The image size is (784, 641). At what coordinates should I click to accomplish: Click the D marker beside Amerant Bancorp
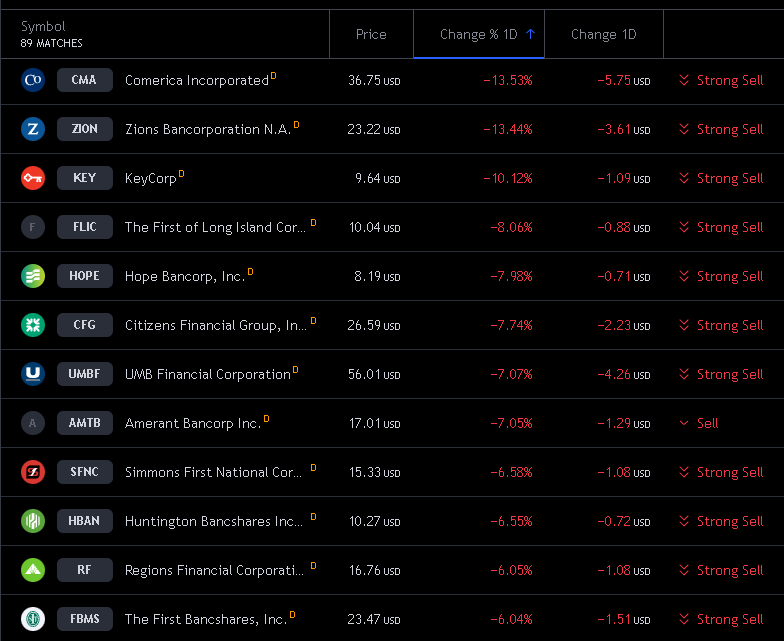[x=266, y=419]
